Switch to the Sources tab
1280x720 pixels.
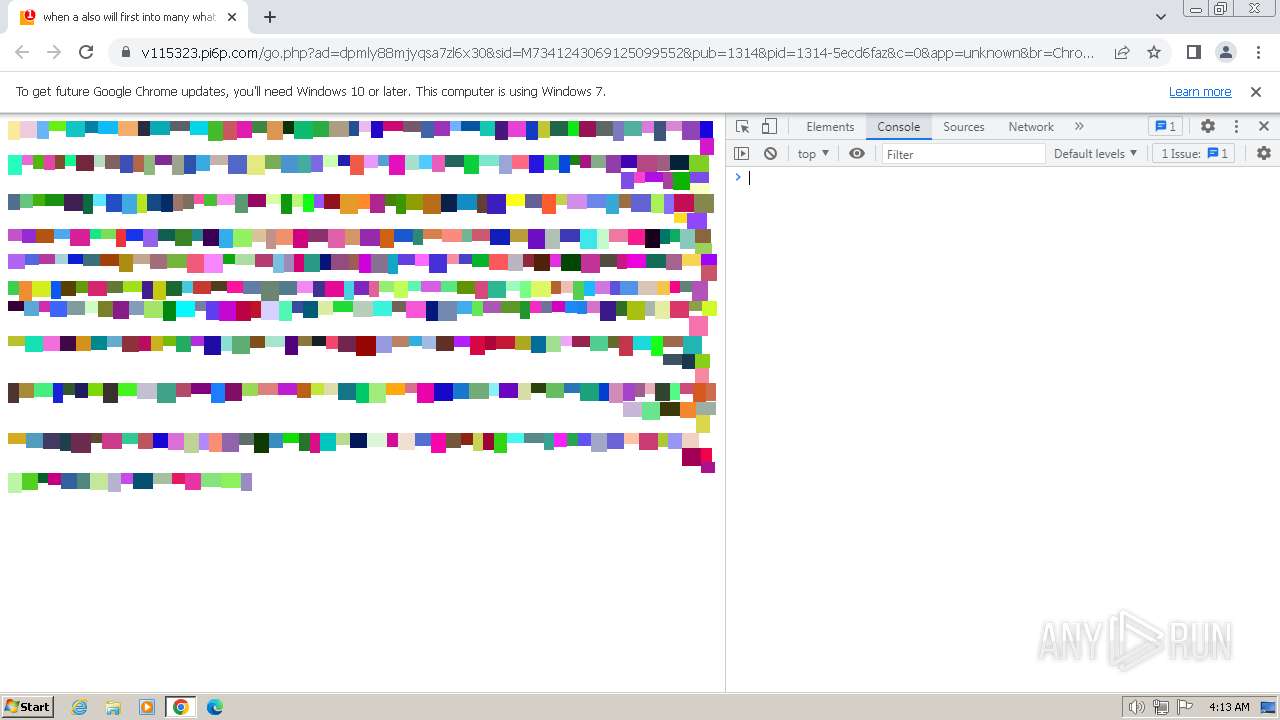pyautogui.click(x=964, y=127)
